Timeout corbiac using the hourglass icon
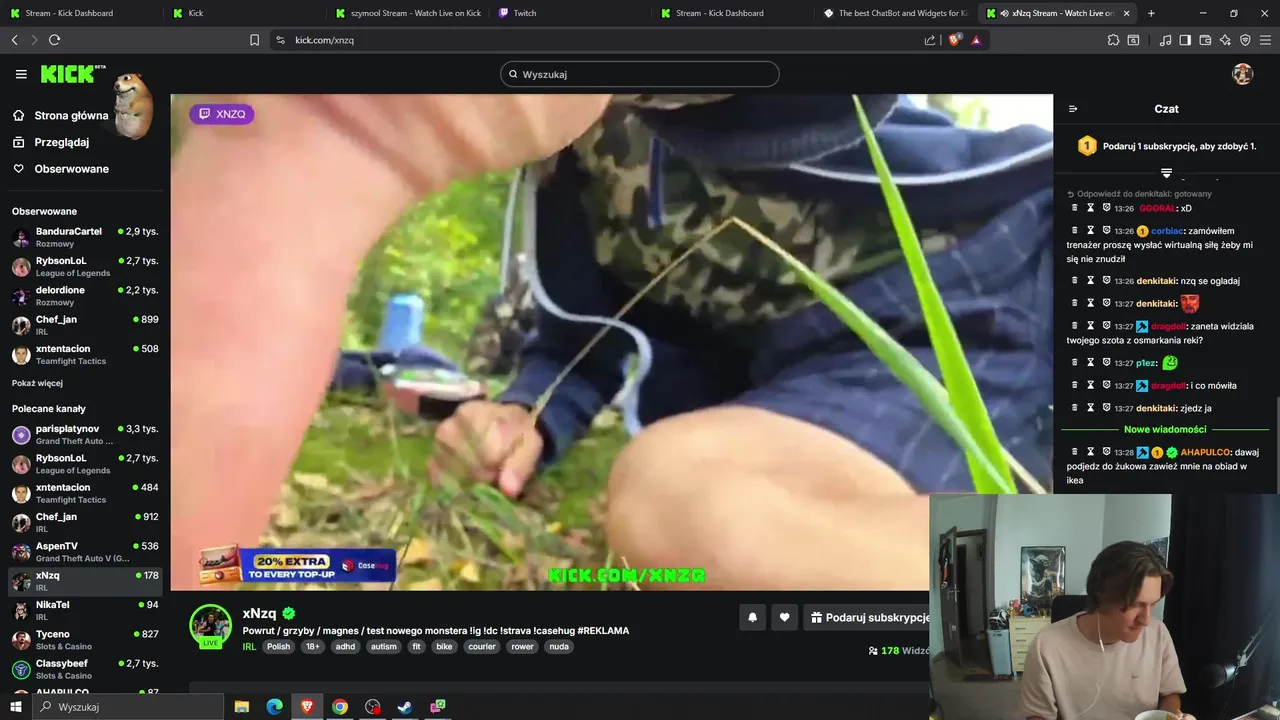Screen dimensions: 1280x720 click(x=1091, y=231)
